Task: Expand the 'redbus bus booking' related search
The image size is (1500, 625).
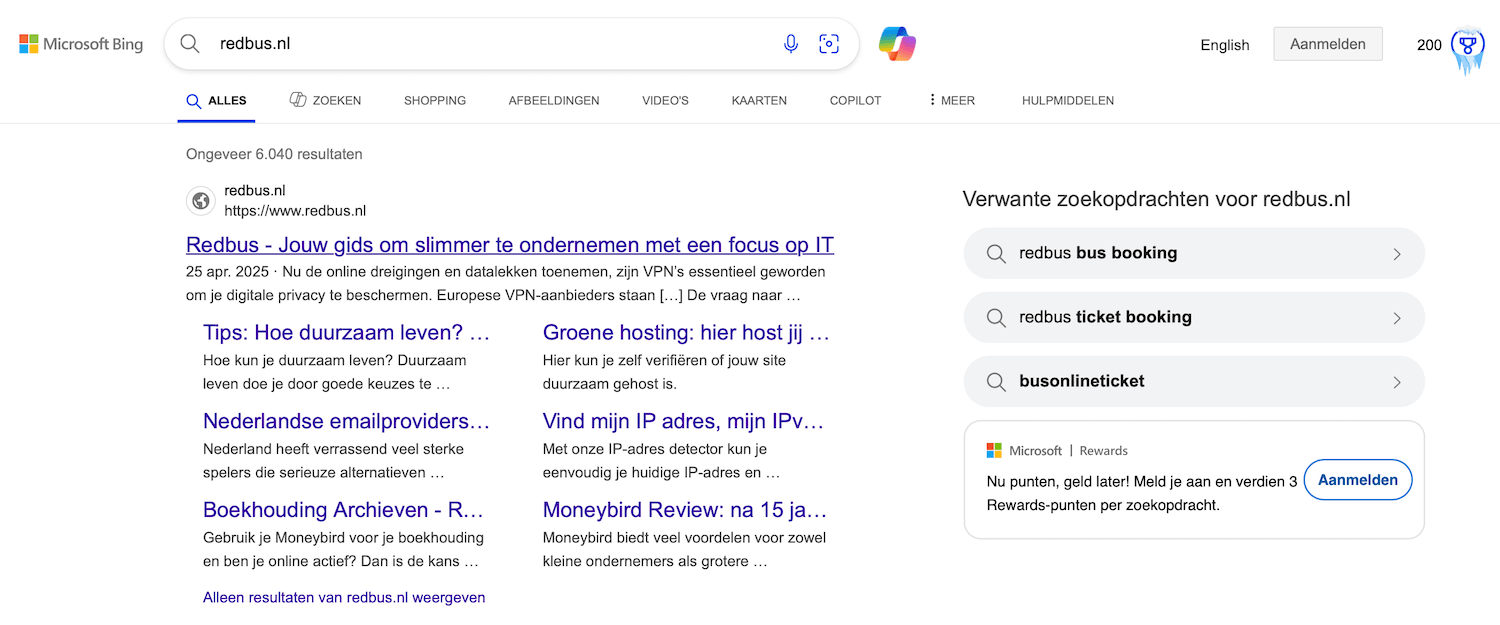Action: tap(1397, 253)
